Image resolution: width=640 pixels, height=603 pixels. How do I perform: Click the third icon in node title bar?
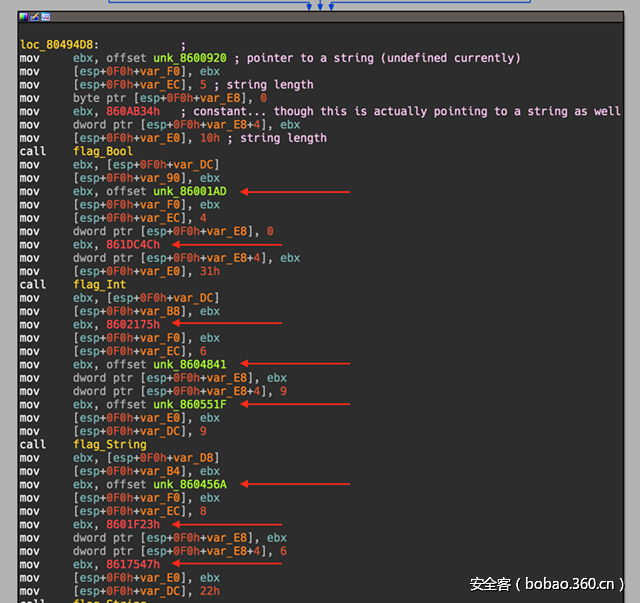coord(45,18)
